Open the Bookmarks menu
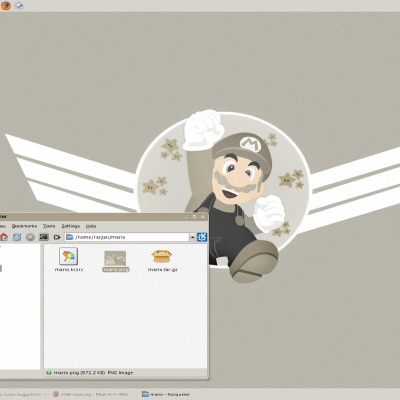 (24, 226)
